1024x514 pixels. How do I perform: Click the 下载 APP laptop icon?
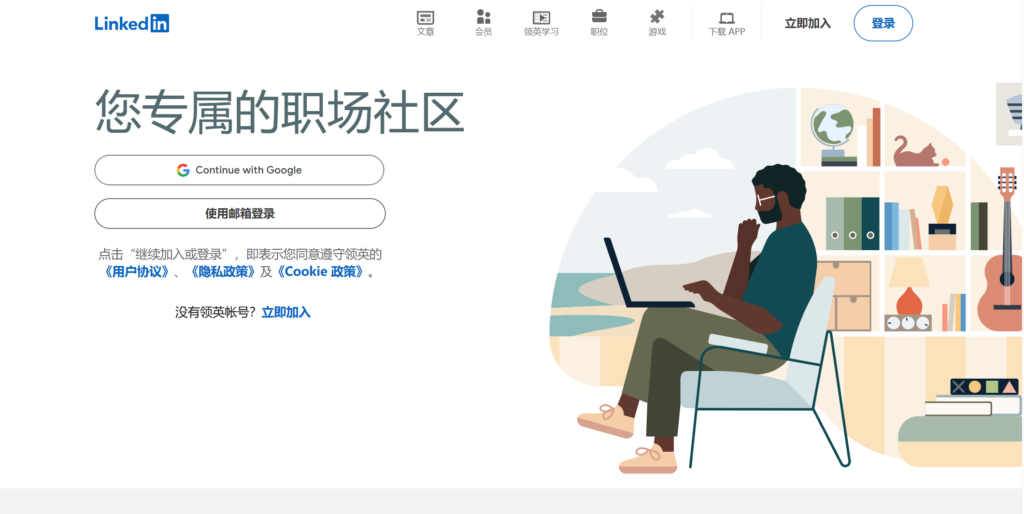[727, 18]
